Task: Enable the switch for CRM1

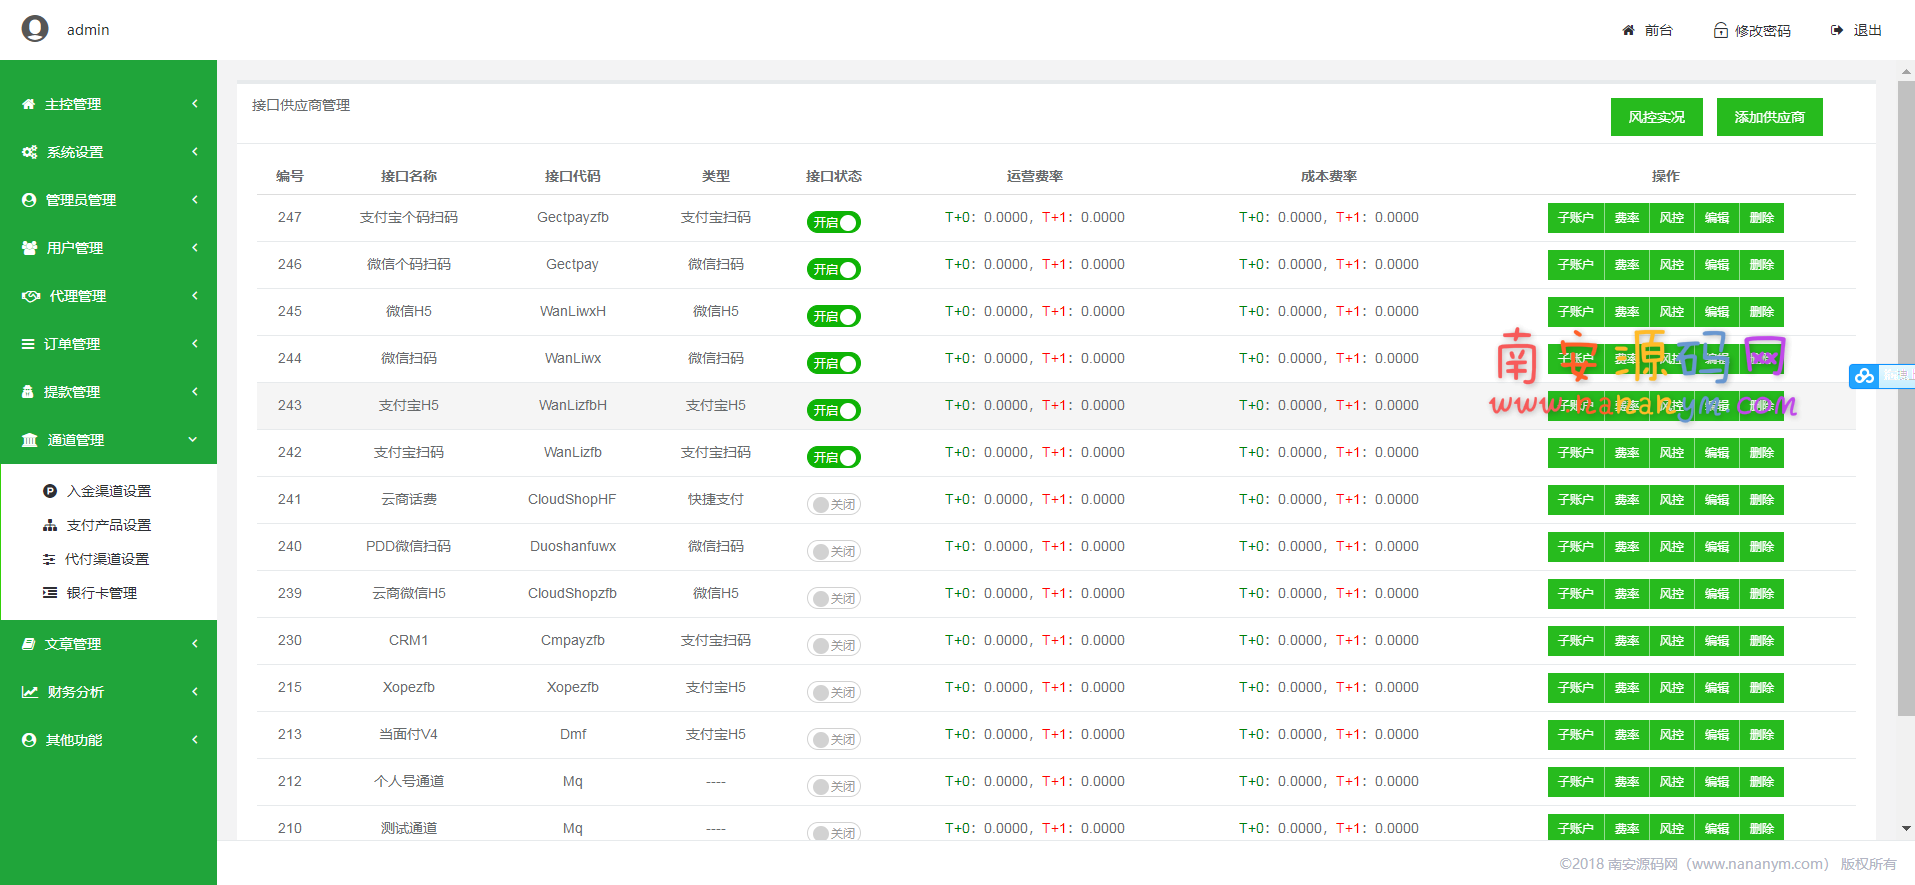Action: (834, 645)
